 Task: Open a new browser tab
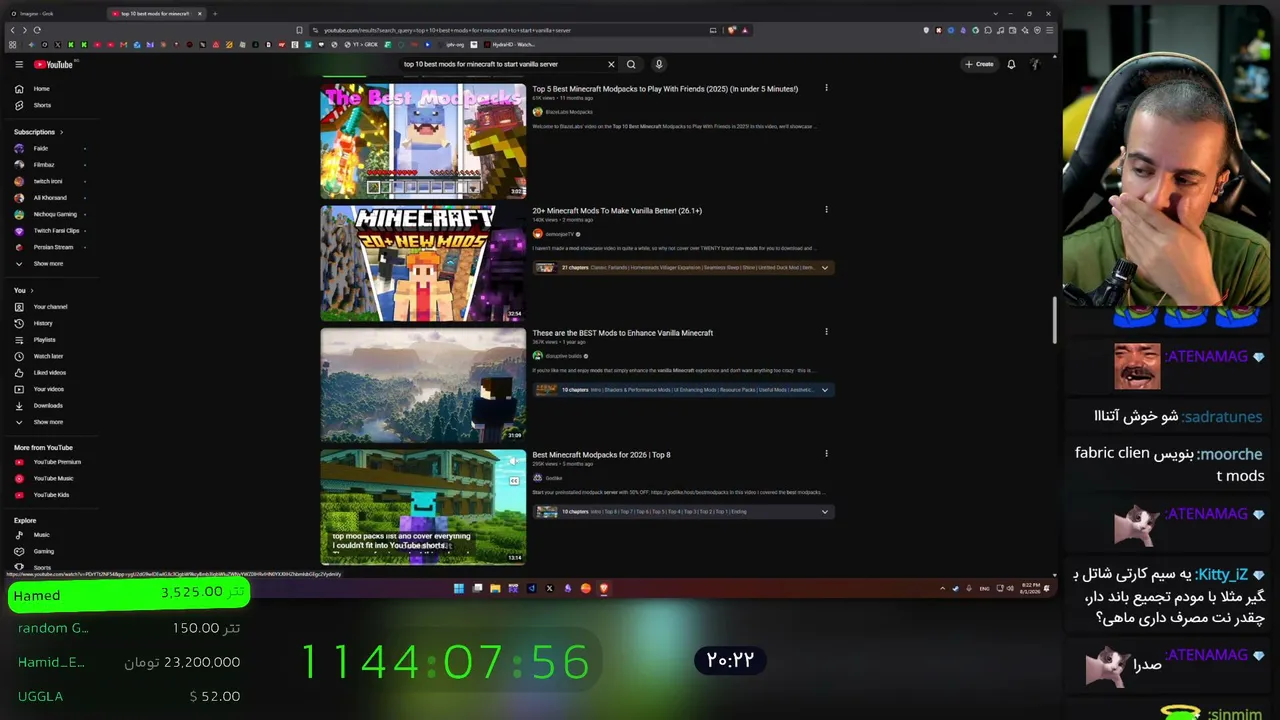pyautogui.click(x=215, y=13)
